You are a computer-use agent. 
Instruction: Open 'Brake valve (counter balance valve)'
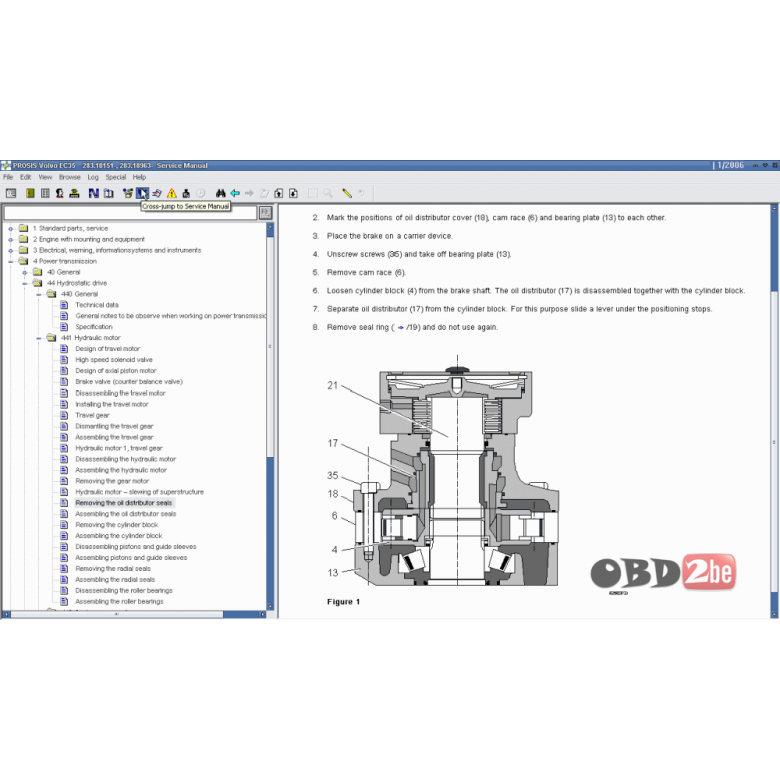[129, 382]
